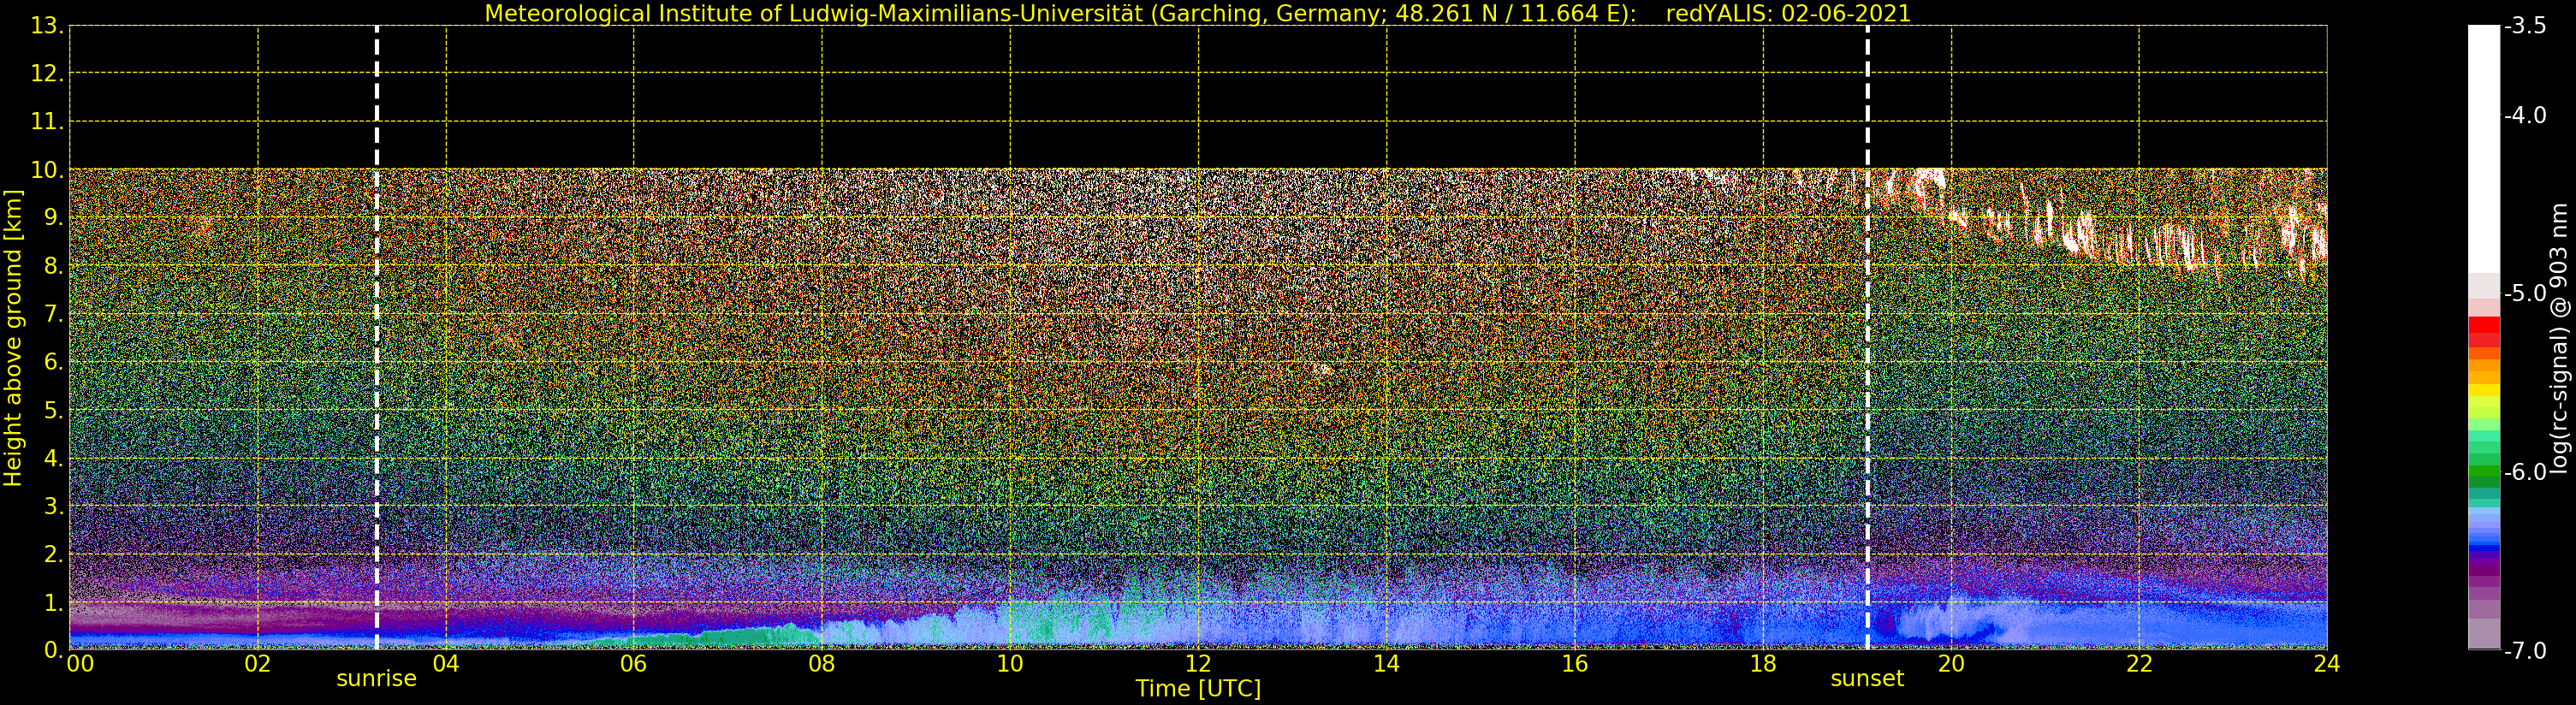Image resolution: width=2576 pixels, height=705 pixels.
Task: Click the "3." height axis tick label
Action: click(53, 507)
